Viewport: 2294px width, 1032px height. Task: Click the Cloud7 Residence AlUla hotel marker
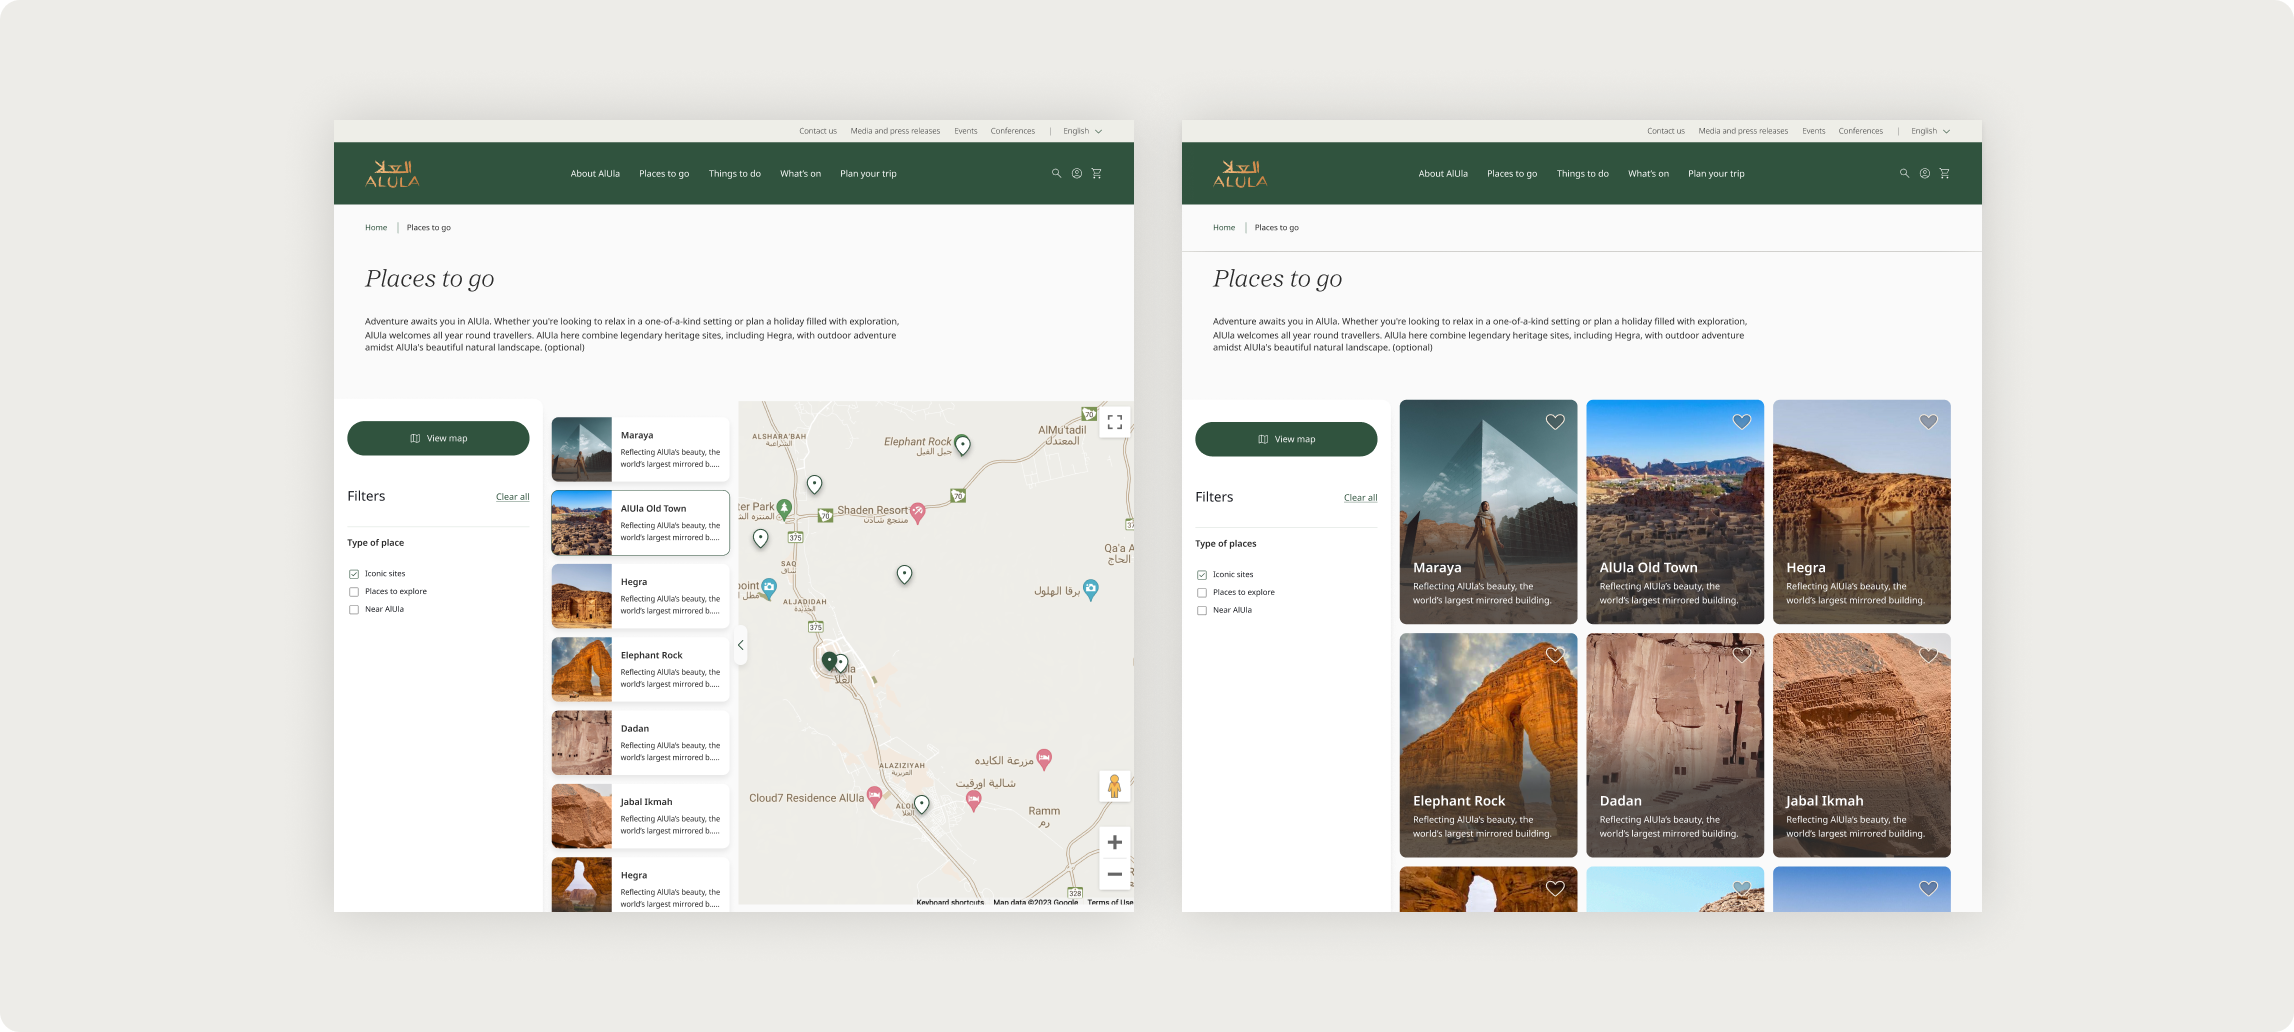tap(874, 796)
